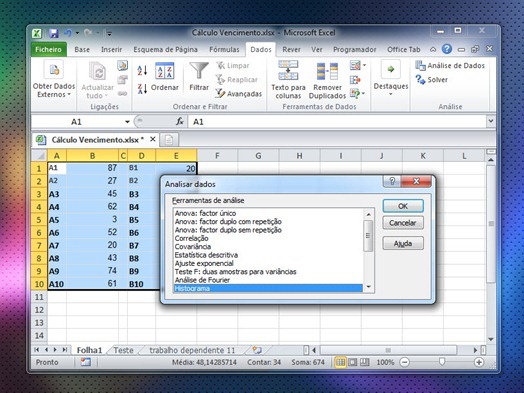524x393 pixels.
Task: Switch to Page Layout view icon
Action: 353,362
